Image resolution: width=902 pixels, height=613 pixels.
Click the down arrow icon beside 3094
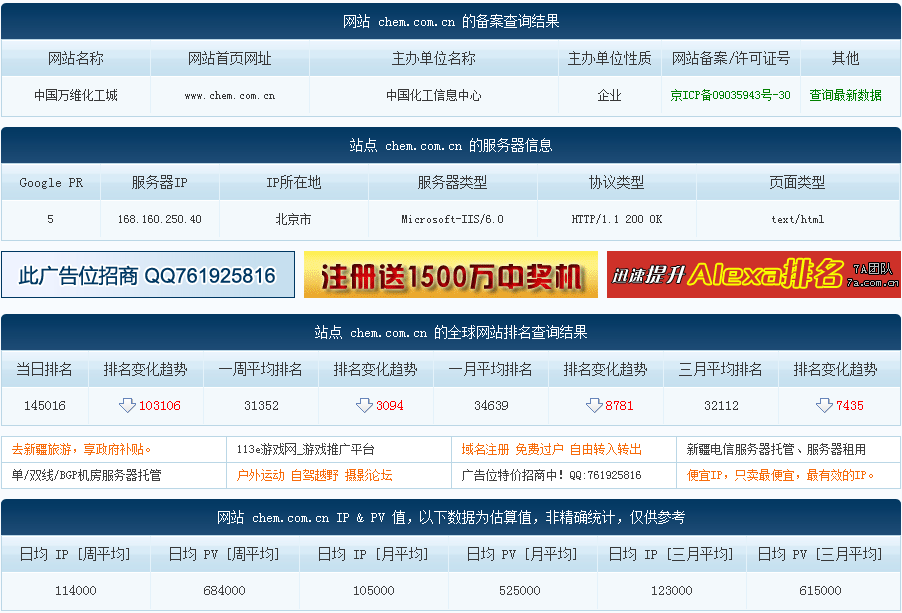pos(364,405)
